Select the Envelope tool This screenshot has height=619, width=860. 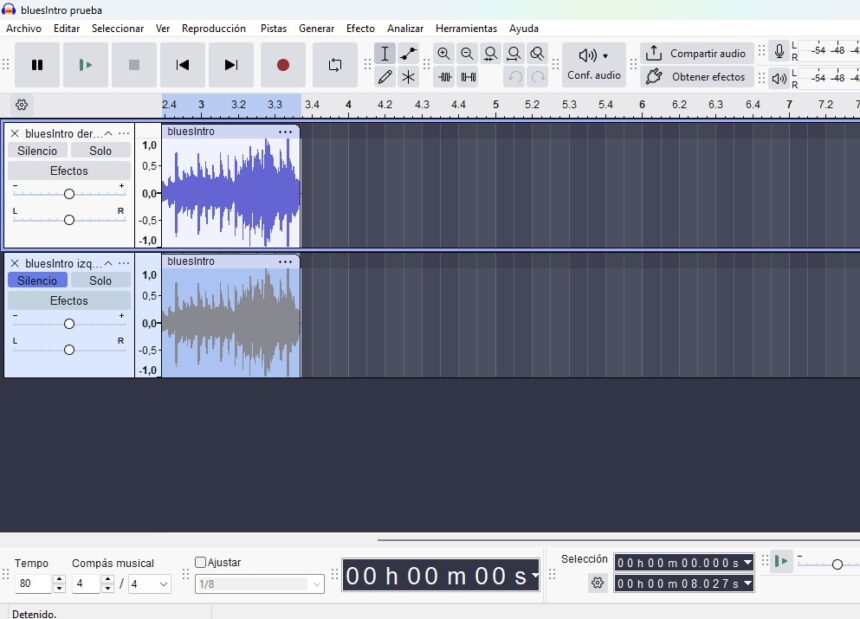coord(409,54)
